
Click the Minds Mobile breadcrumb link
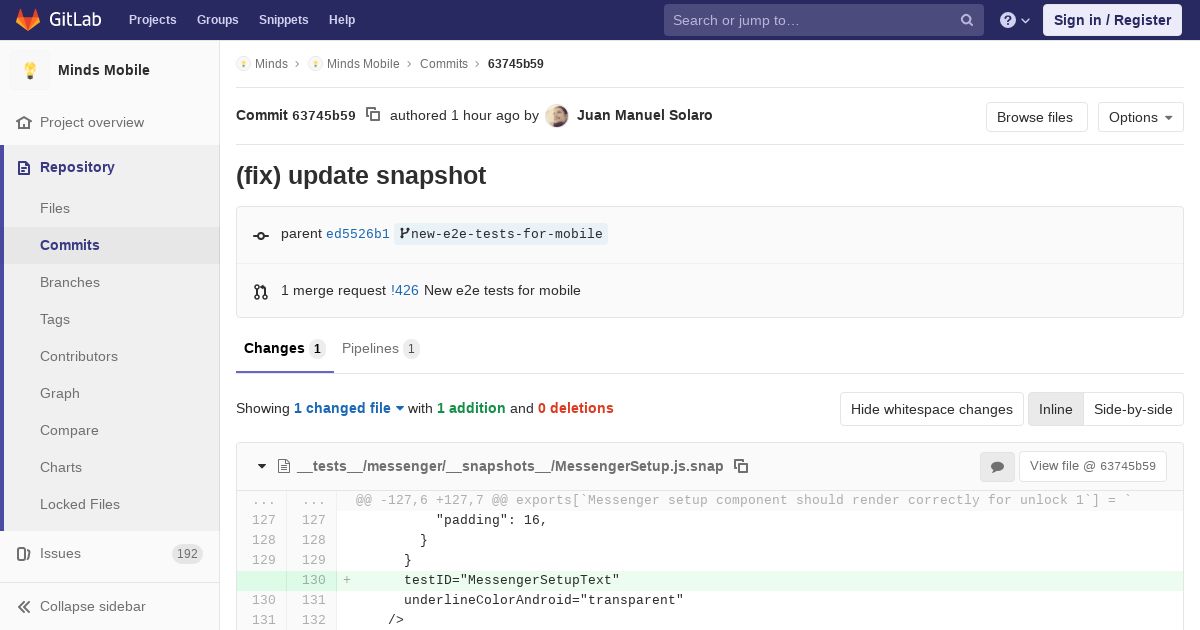click(x=363, y=64)
